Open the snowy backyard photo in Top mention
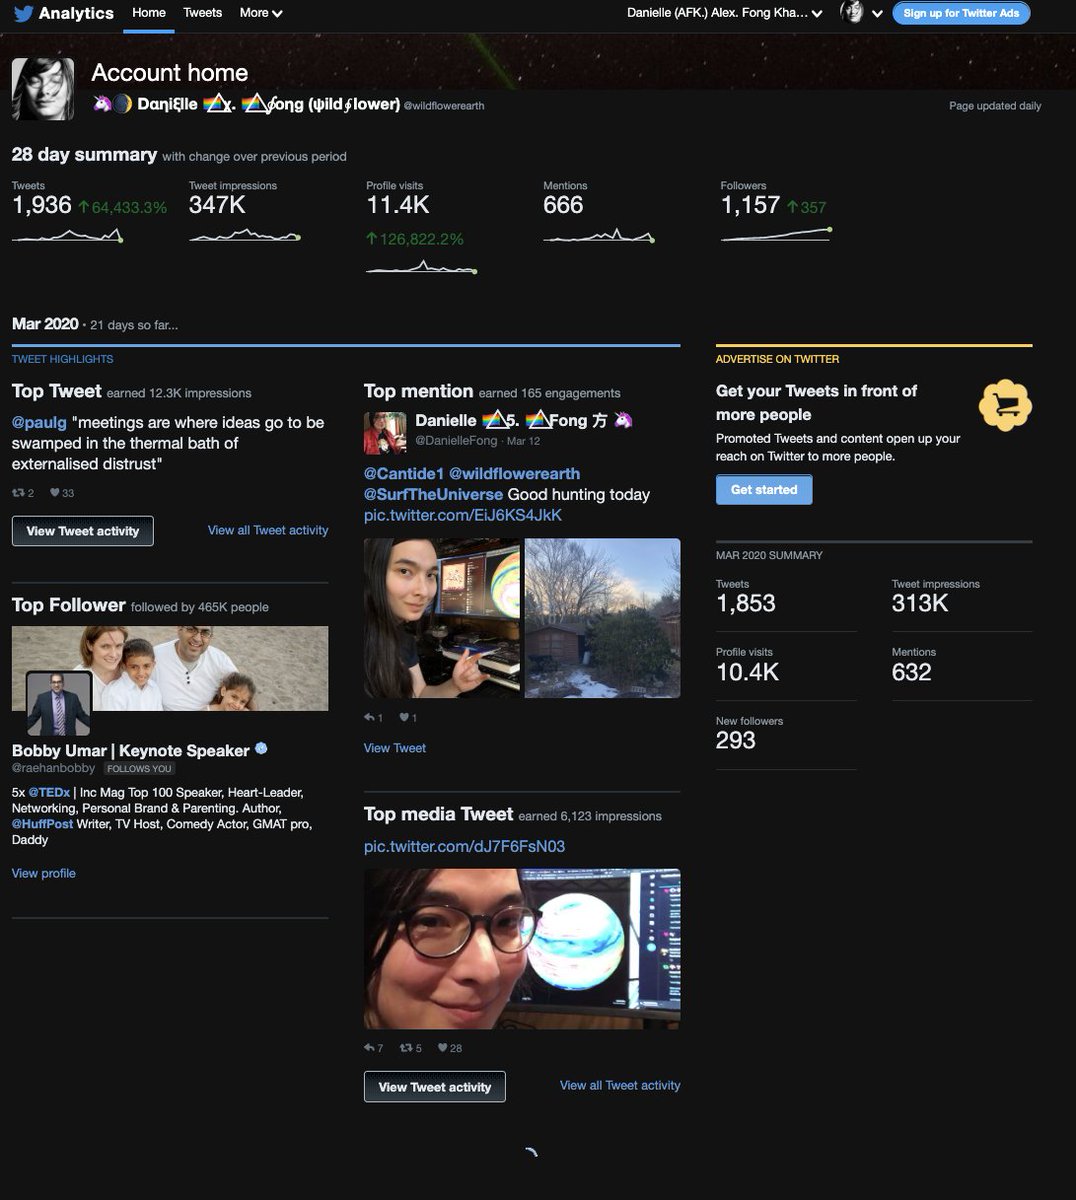 (602, 618)
